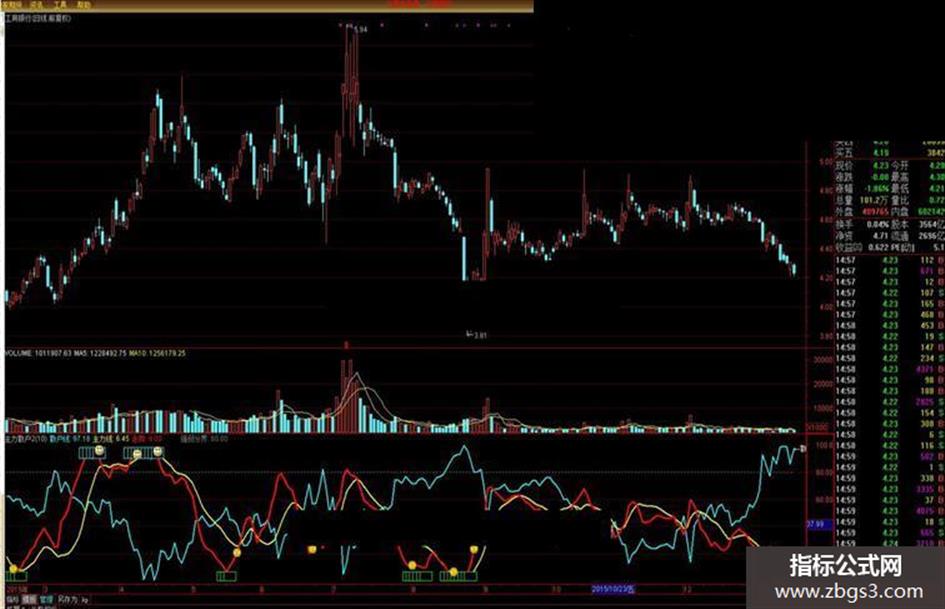The width and height of the screenshot is (945, 609).
Task: Select the tick row with volume 453
Action: 890,326
